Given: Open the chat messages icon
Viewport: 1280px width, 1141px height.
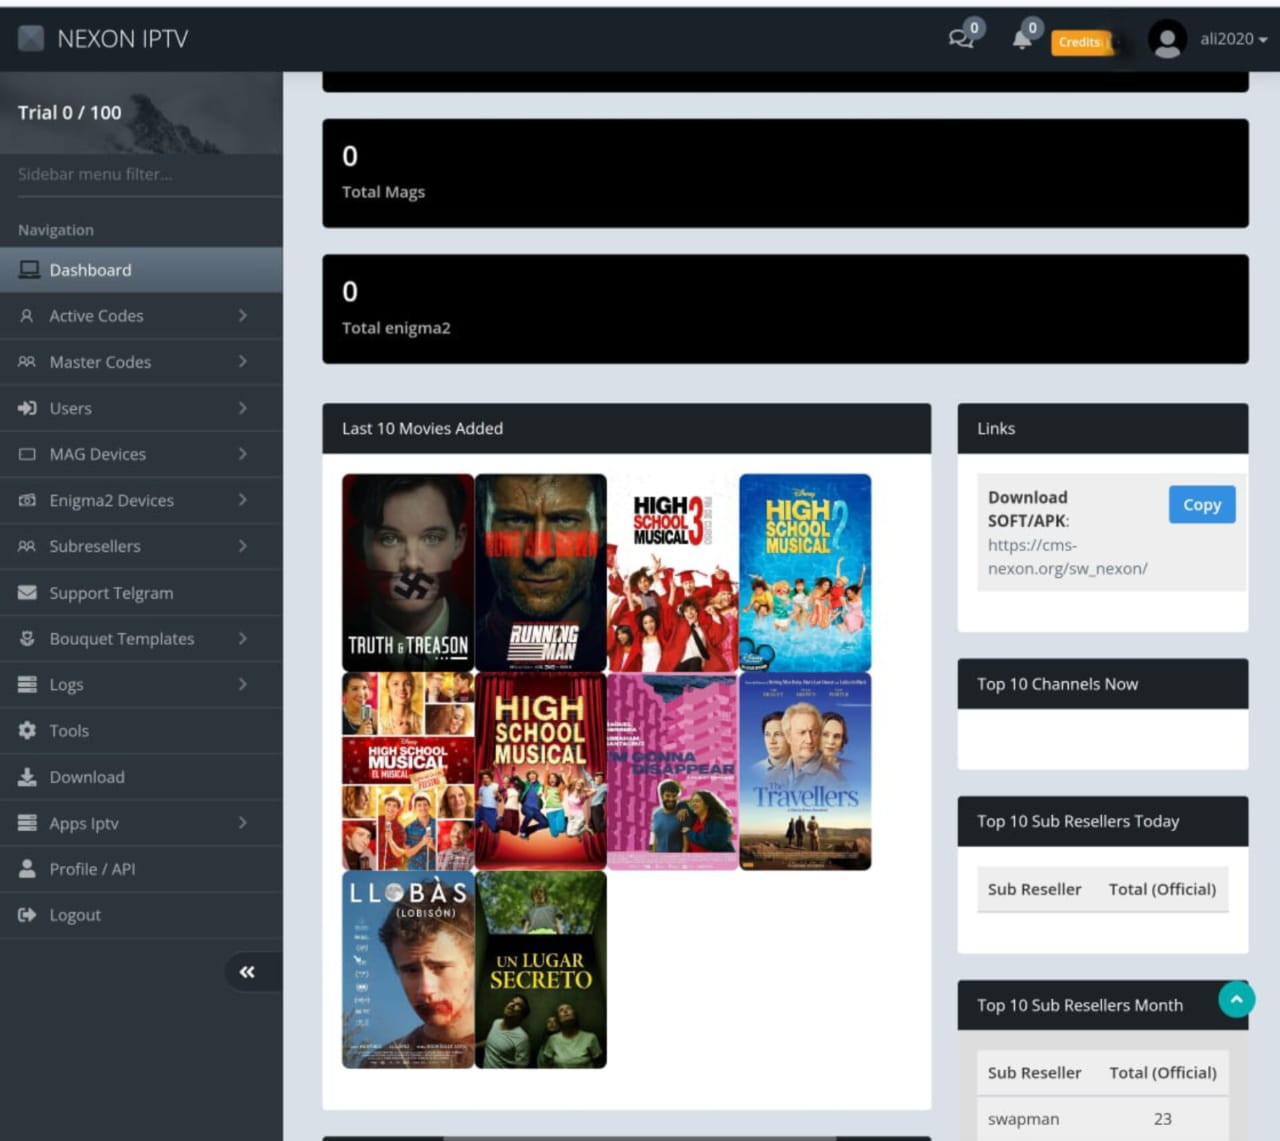Looking at the screenshot, I should click(x=961, y=39).
